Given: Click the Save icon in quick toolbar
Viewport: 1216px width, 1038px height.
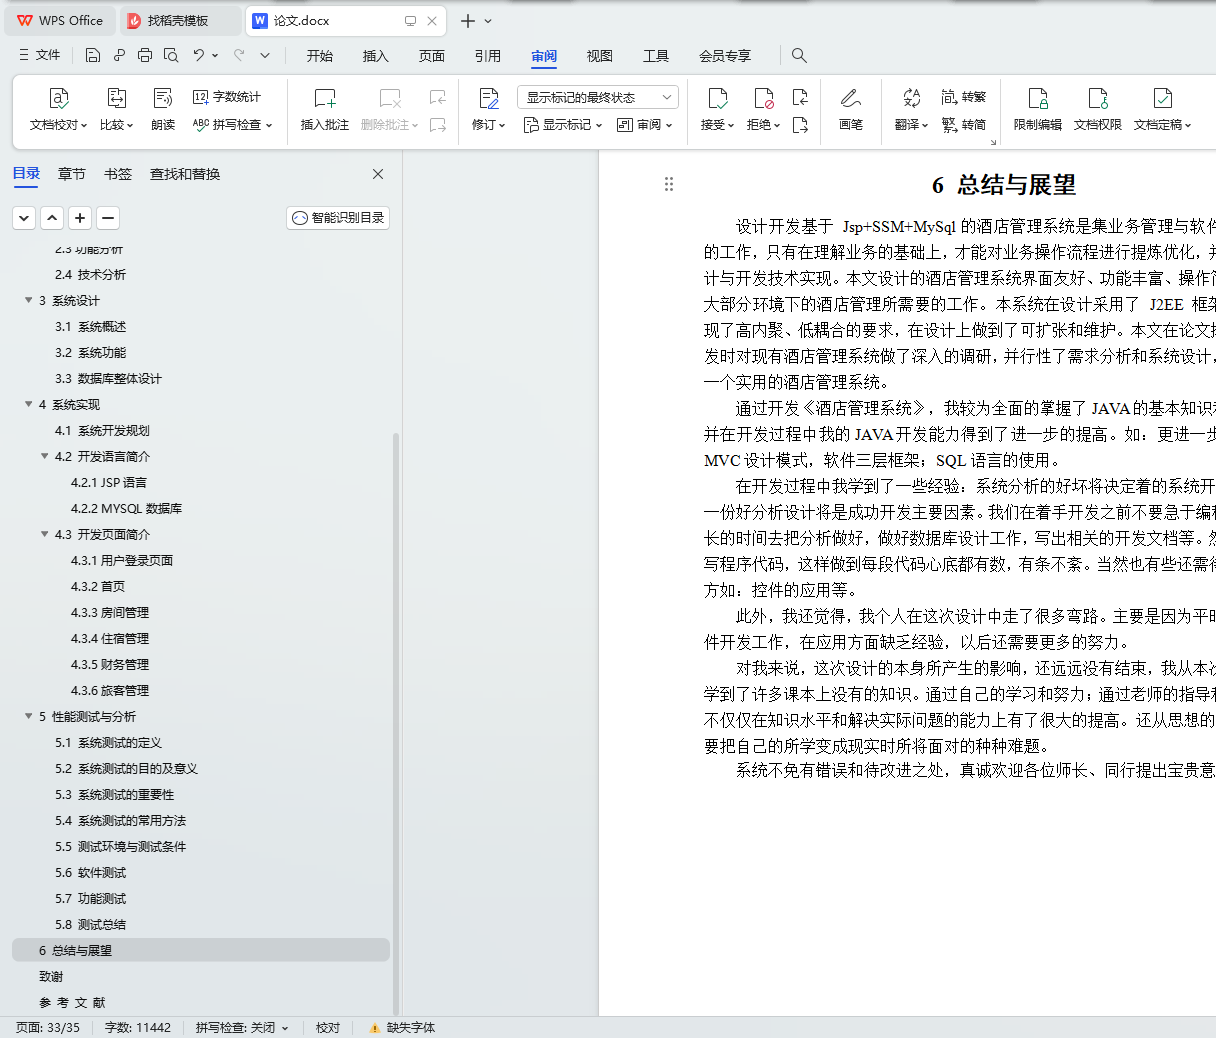Looking at the screenshot, I should click(x=93, y=55).
